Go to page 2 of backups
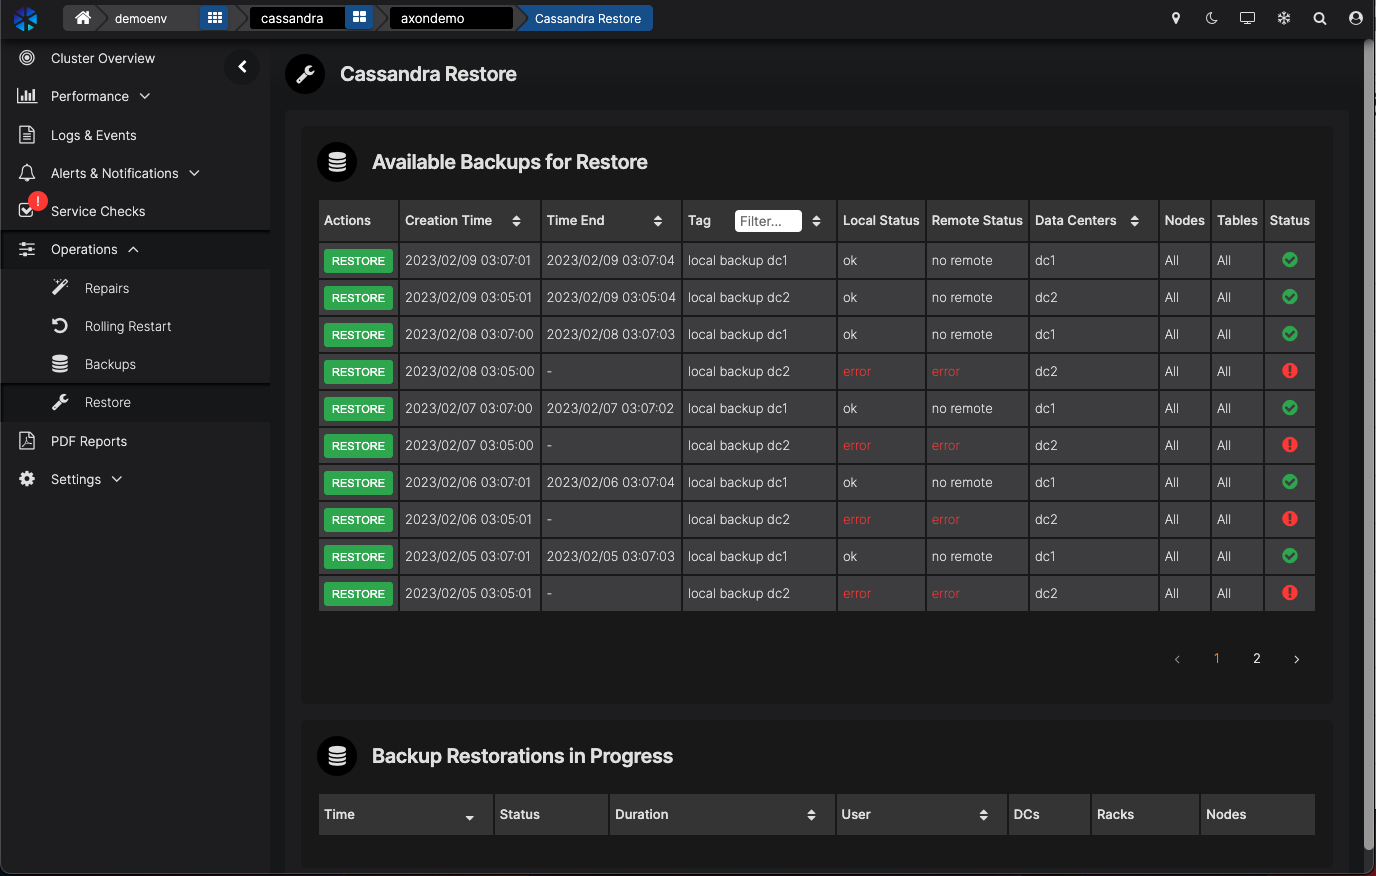 click(1257, 658)
